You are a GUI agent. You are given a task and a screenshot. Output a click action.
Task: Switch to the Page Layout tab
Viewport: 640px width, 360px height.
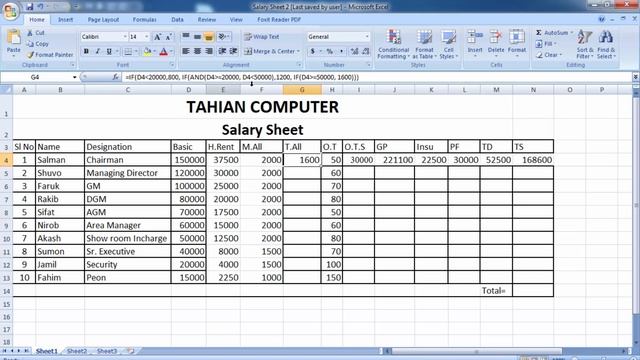pos(103,20)
